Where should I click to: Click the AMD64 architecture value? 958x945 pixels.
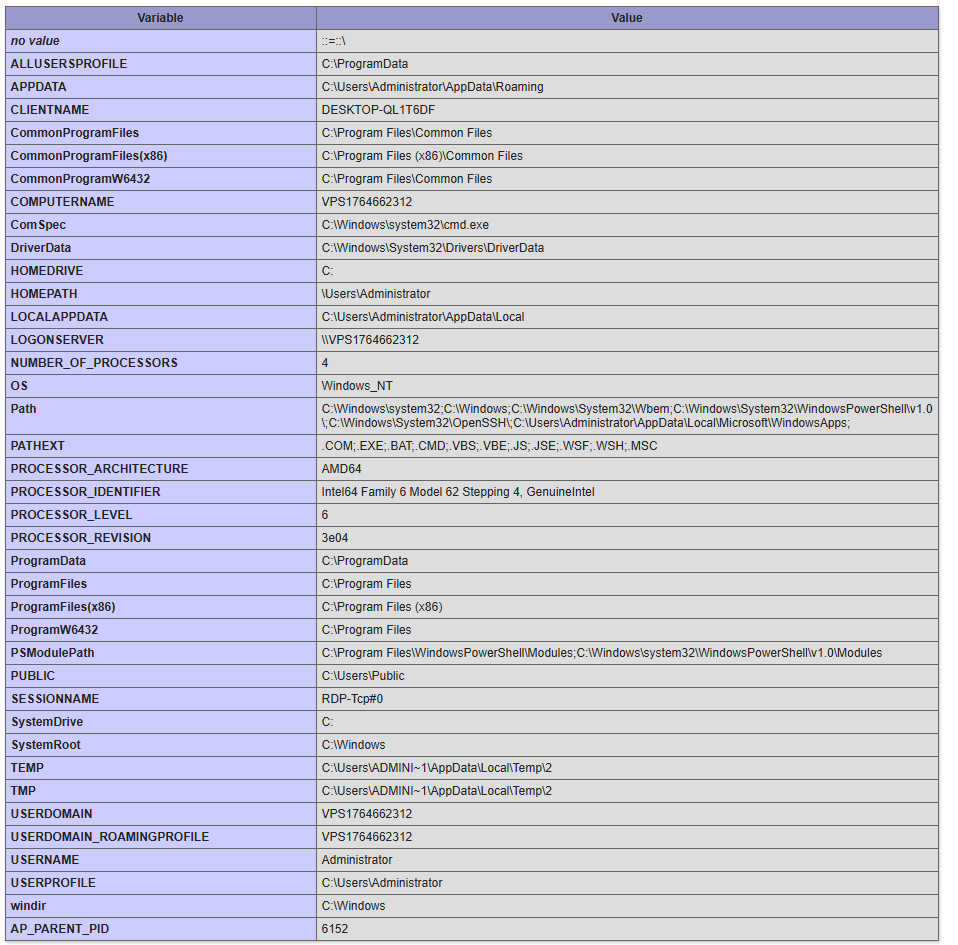[341, 469]
